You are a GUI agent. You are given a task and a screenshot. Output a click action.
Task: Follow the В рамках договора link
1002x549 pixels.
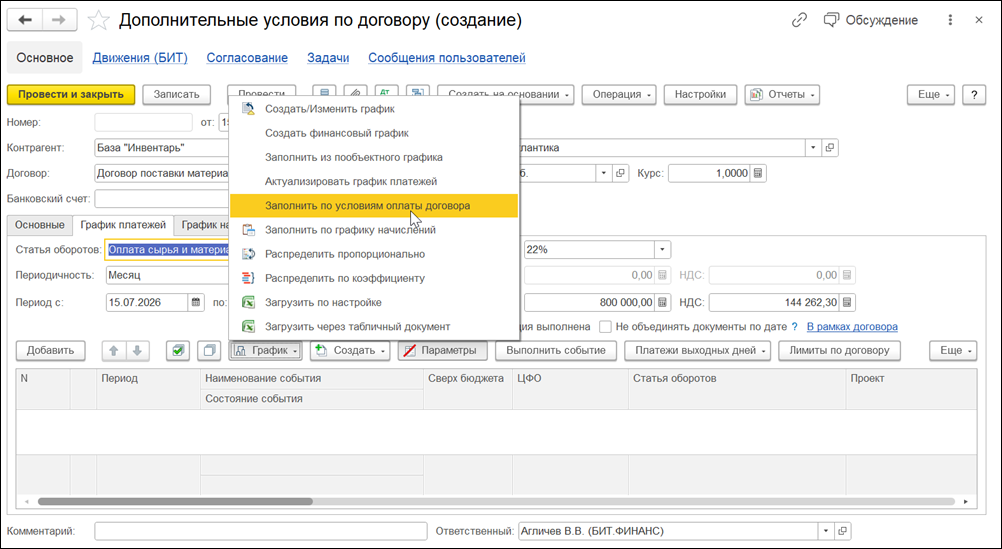852,327
